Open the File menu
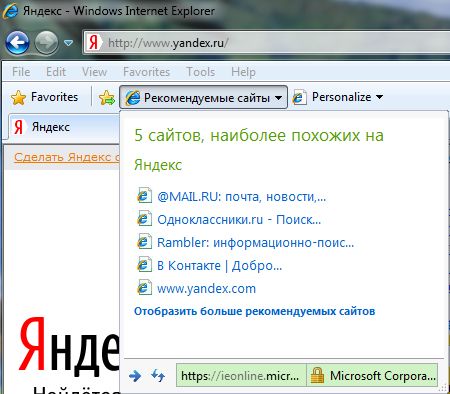 pyautogui.click(x=21, y=72)
